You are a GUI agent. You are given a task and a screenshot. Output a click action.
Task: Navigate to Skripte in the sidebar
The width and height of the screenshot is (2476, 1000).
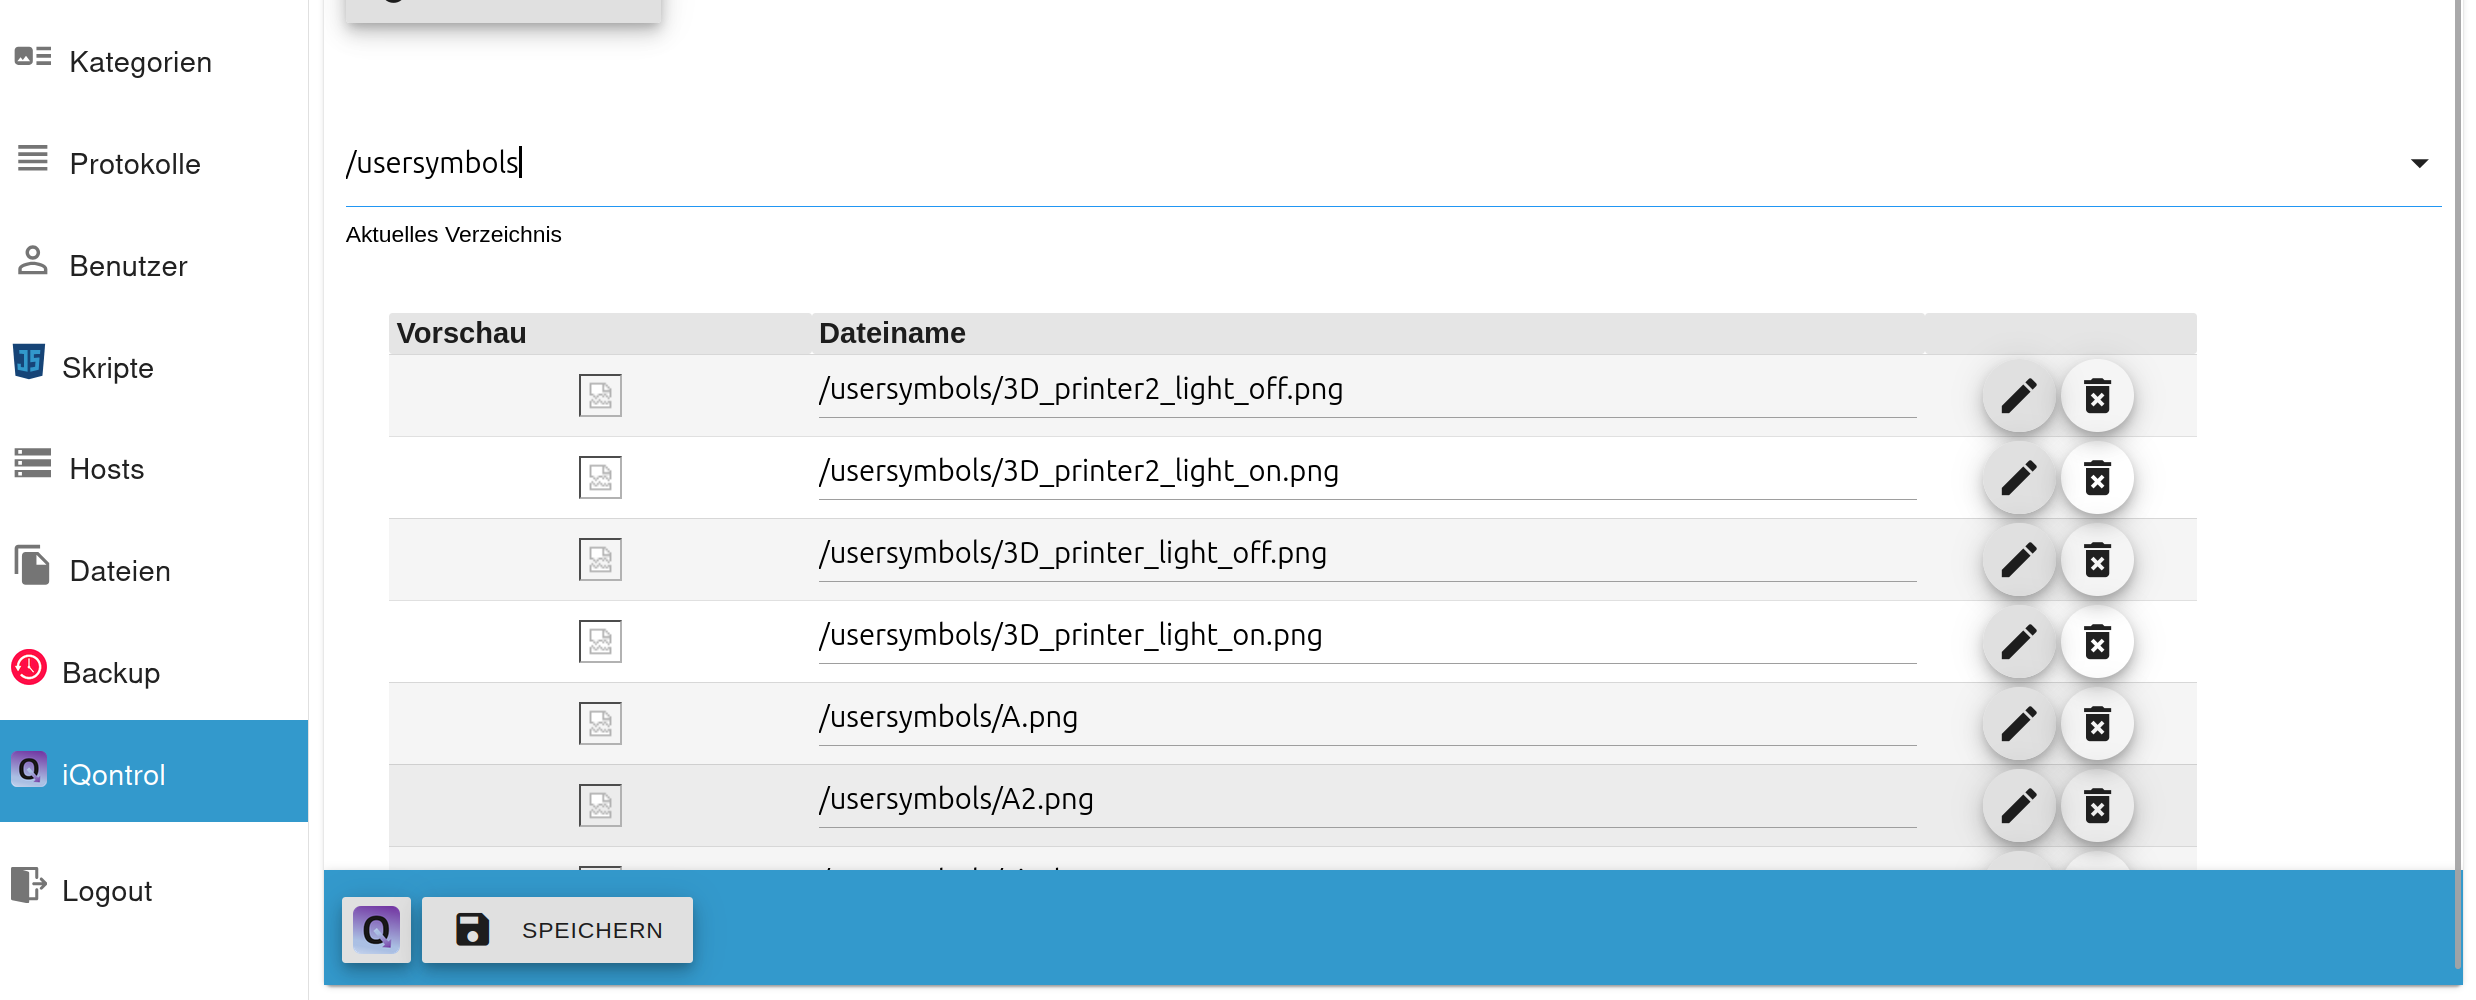107,368
